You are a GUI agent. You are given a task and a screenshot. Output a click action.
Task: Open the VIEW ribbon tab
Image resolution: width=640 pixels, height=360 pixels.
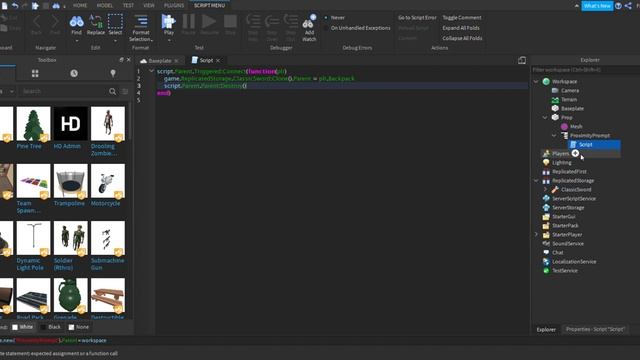click(149, 5)
